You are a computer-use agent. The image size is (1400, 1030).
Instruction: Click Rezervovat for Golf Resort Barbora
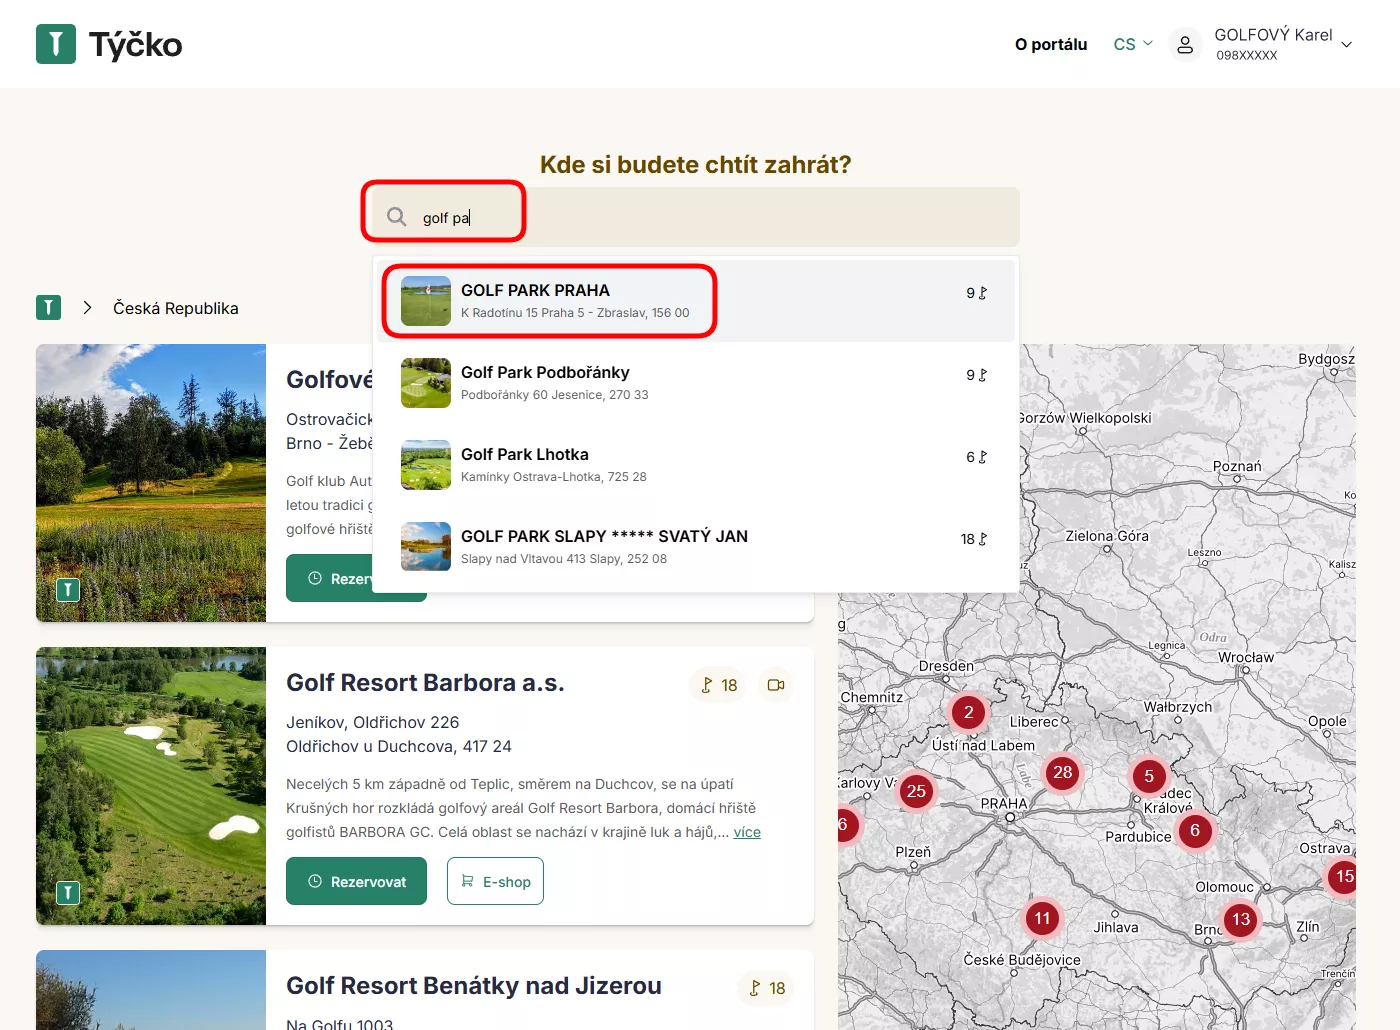point(356,881)
